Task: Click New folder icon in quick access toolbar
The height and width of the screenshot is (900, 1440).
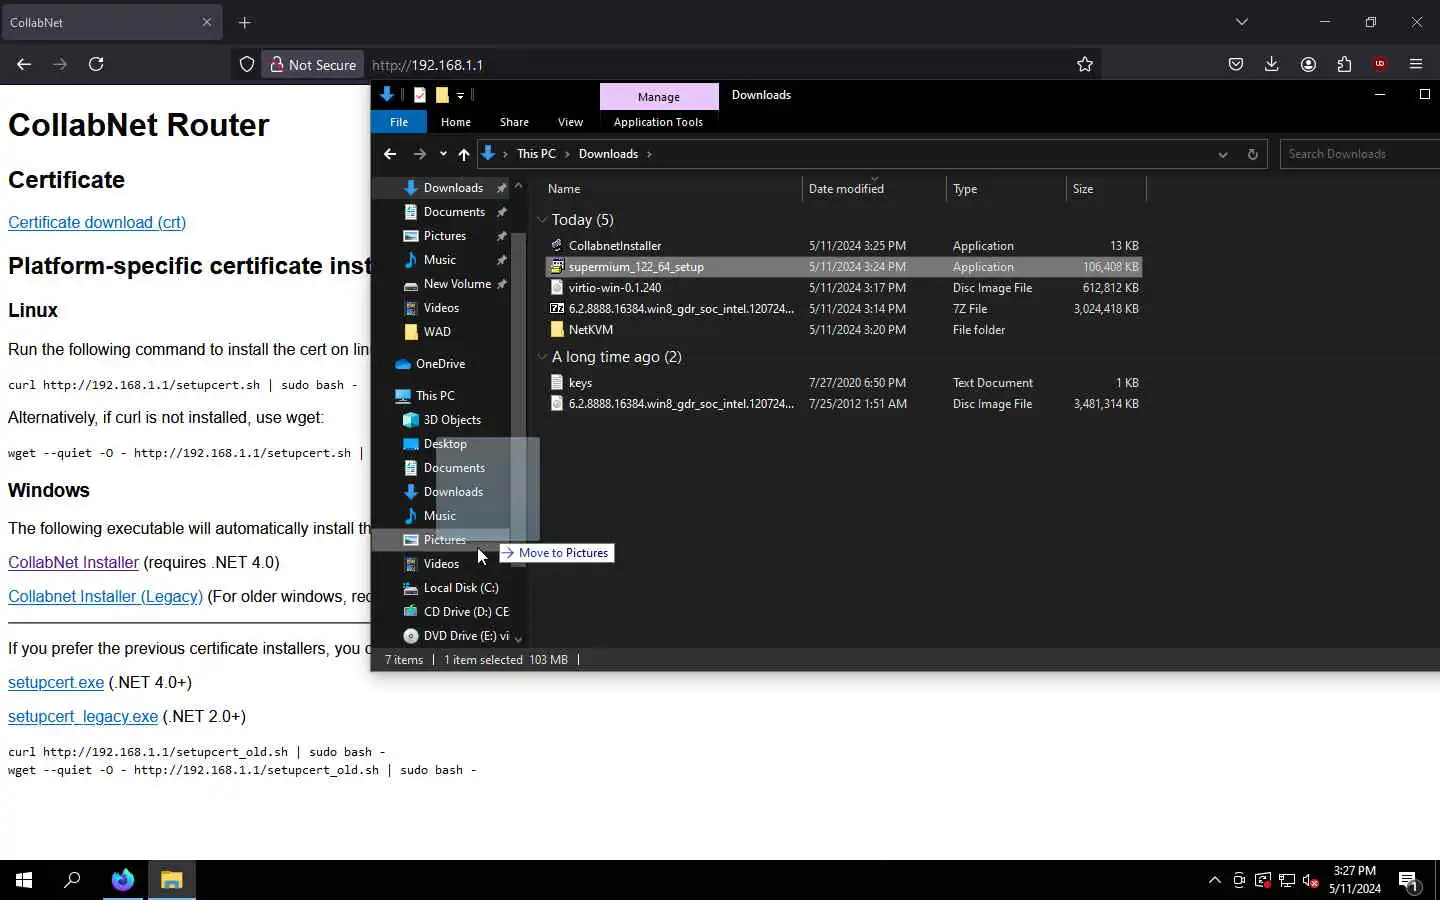Action: tap(442, 95)
